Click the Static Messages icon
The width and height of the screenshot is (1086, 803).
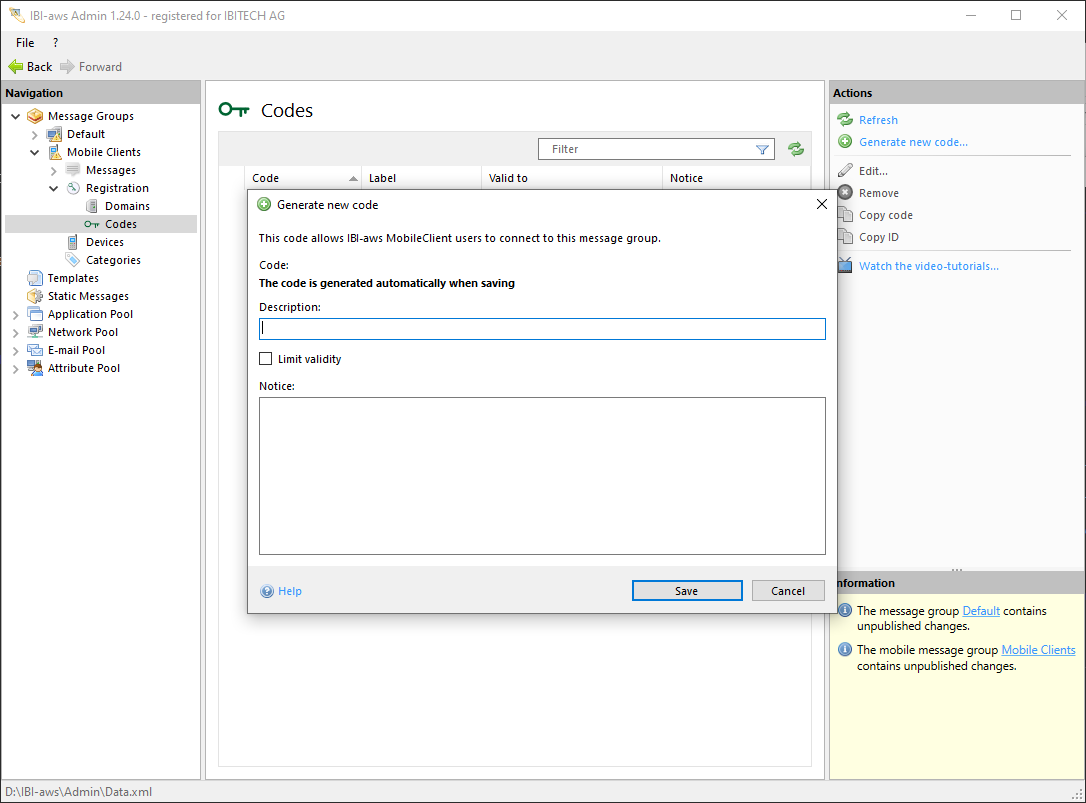click(35, 296)
